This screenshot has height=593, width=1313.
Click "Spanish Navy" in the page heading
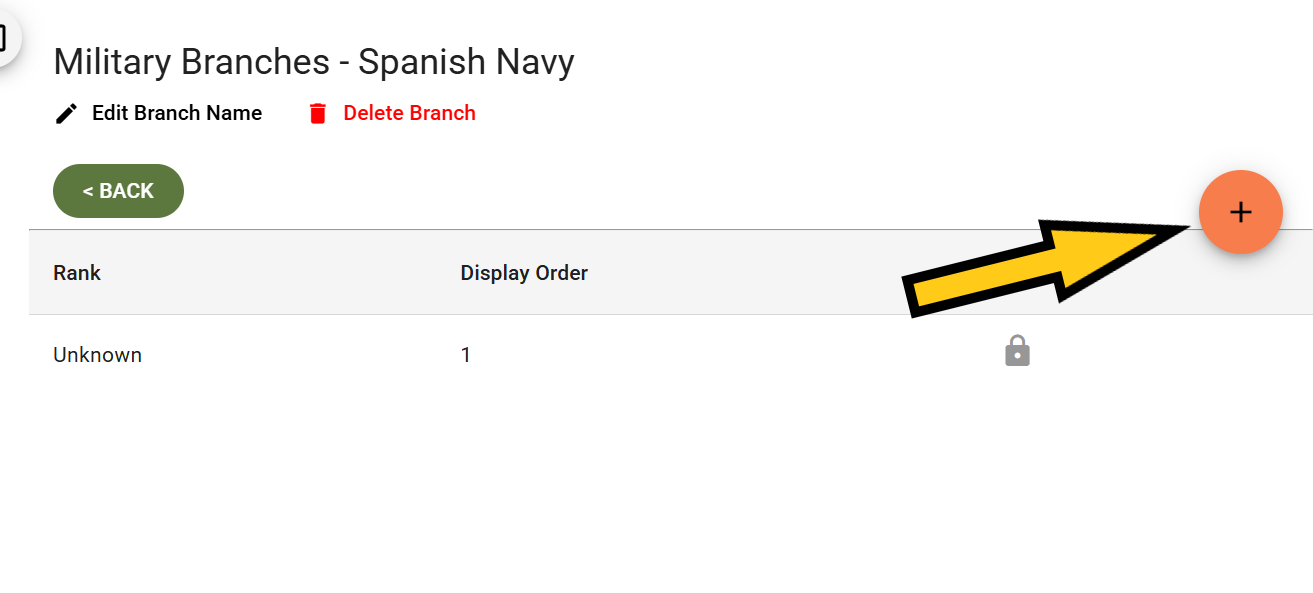466,62
